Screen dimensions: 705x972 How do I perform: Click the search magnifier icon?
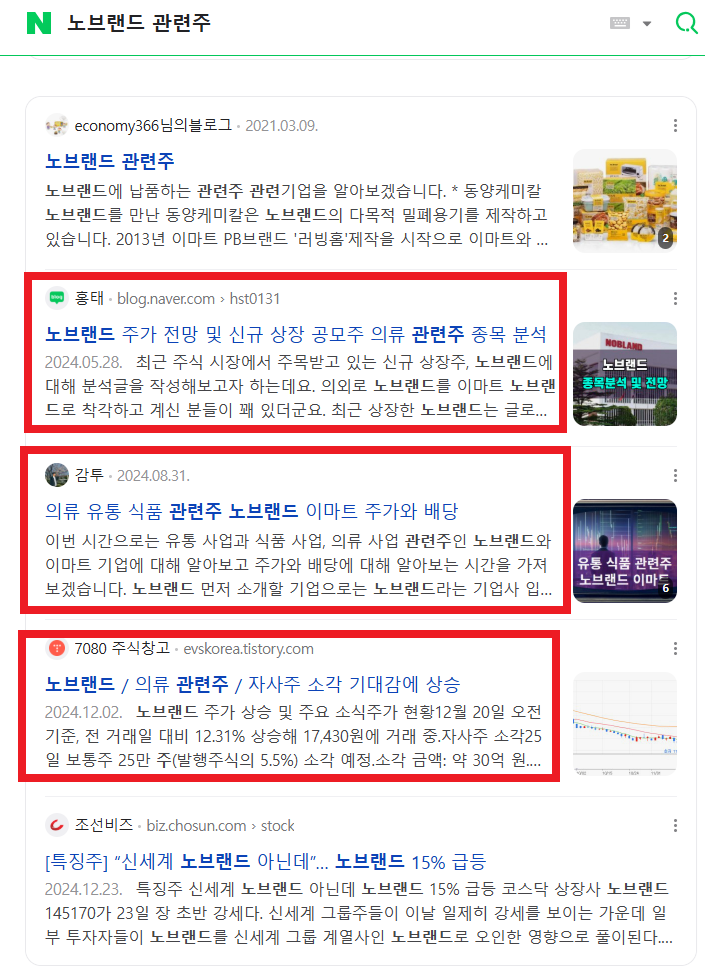tap(686, 23)
